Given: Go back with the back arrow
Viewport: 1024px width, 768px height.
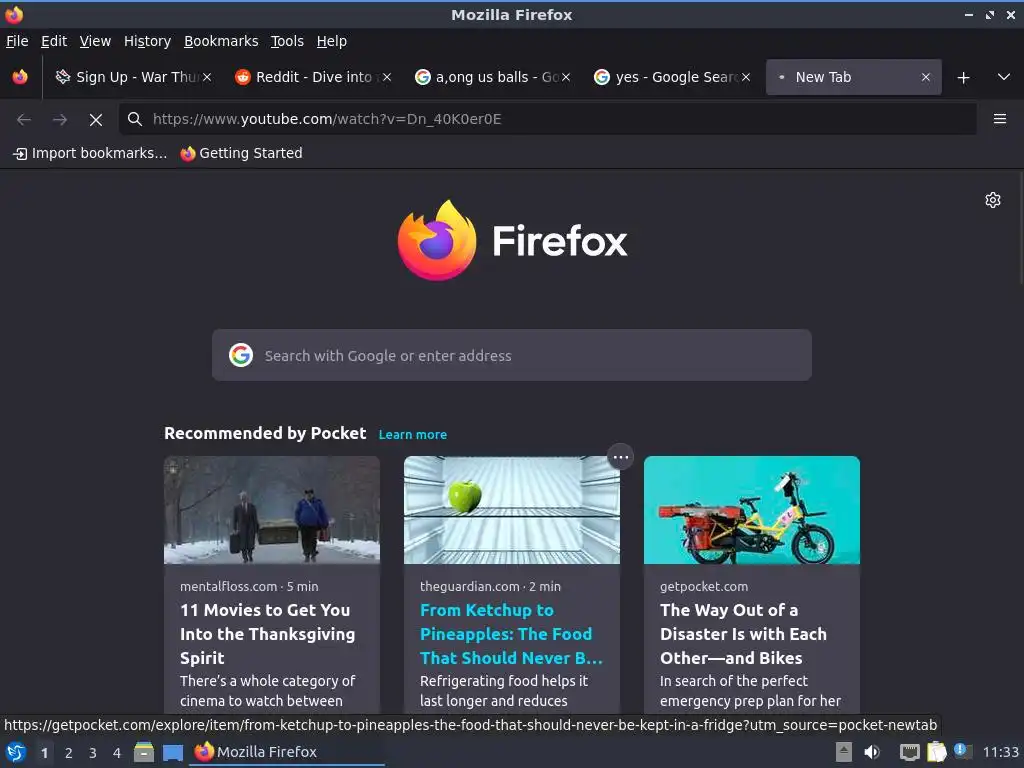Looking at the screenshot, I should pyautogui.click(x=24, y=120).
